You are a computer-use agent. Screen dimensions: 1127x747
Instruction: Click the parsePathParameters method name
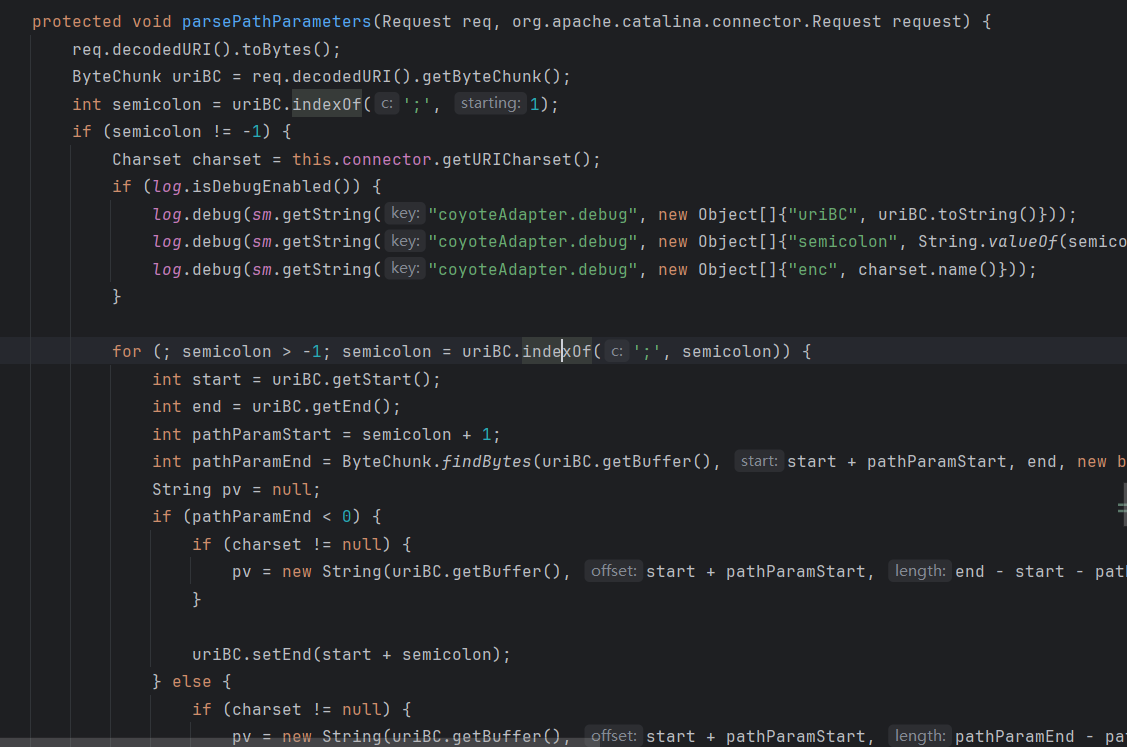tap(276, 21)
